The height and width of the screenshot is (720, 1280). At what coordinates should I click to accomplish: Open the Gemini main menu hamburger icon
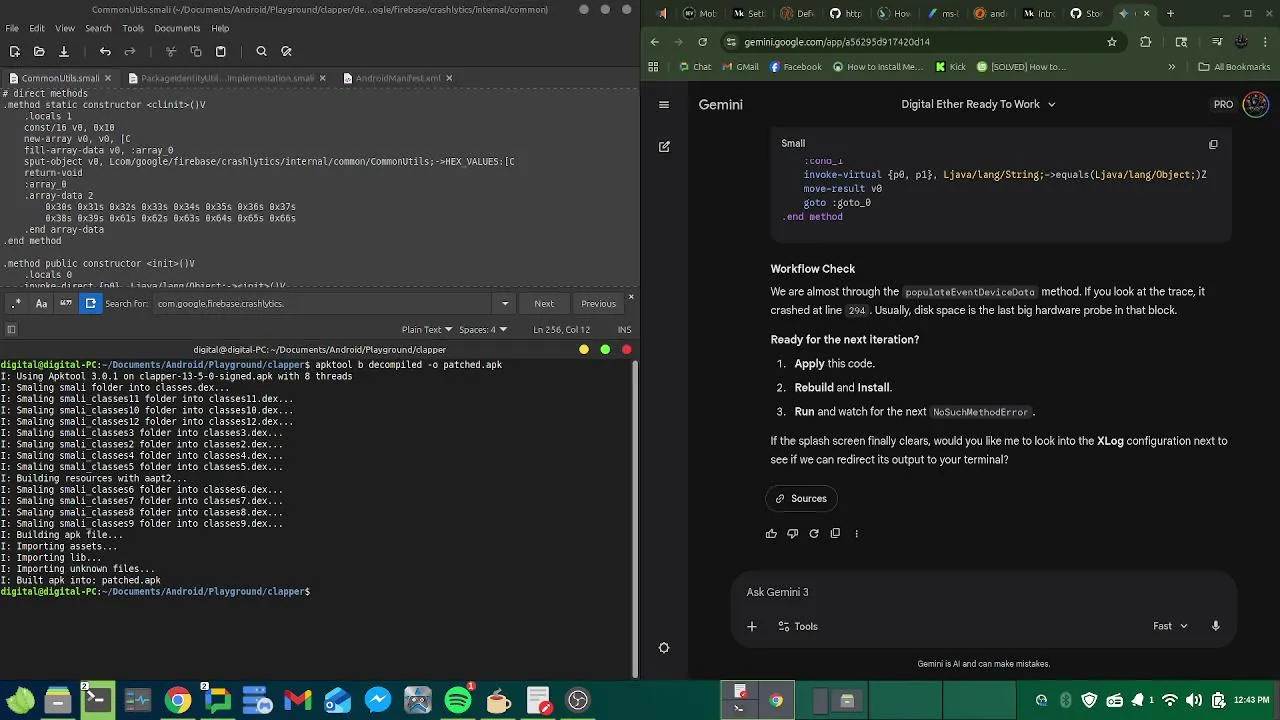point(664,104)
